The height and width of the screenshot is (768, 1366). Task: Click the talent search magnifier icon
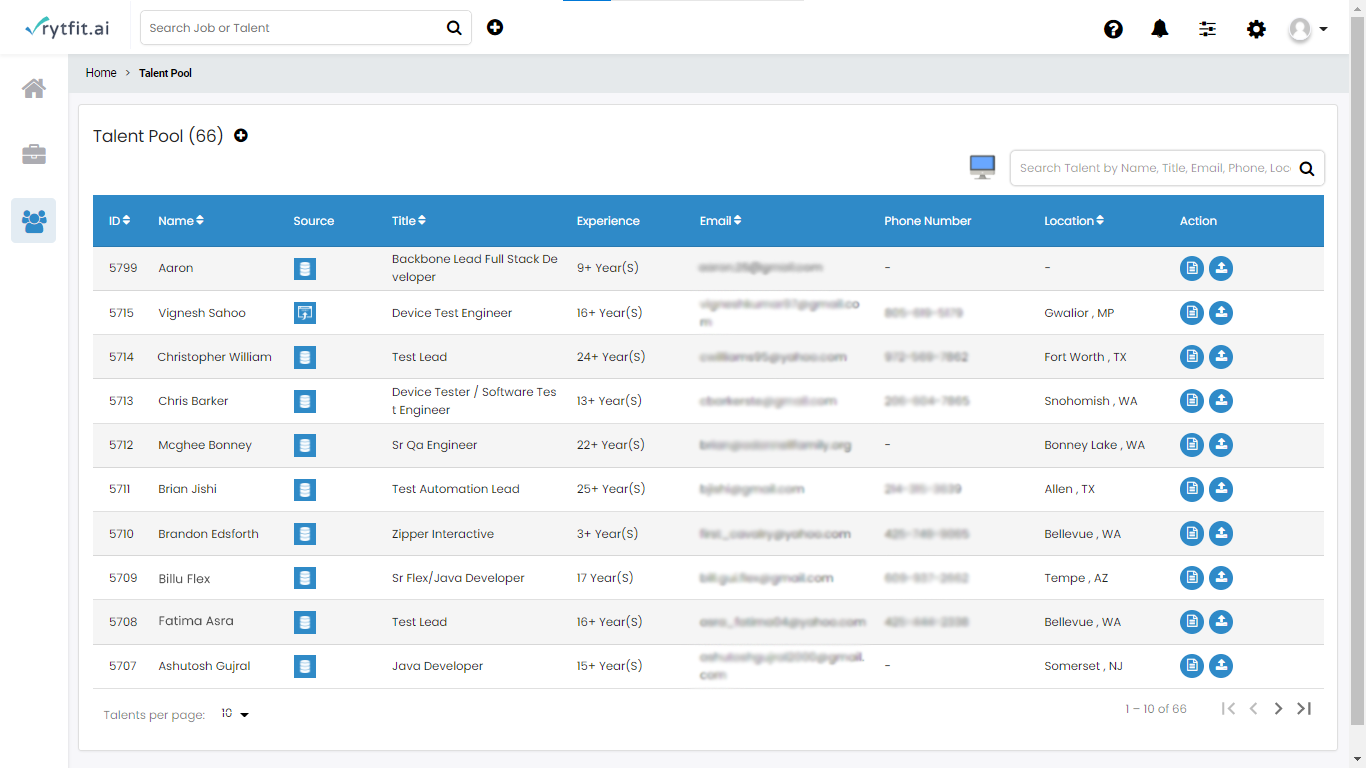point(1307,168)
